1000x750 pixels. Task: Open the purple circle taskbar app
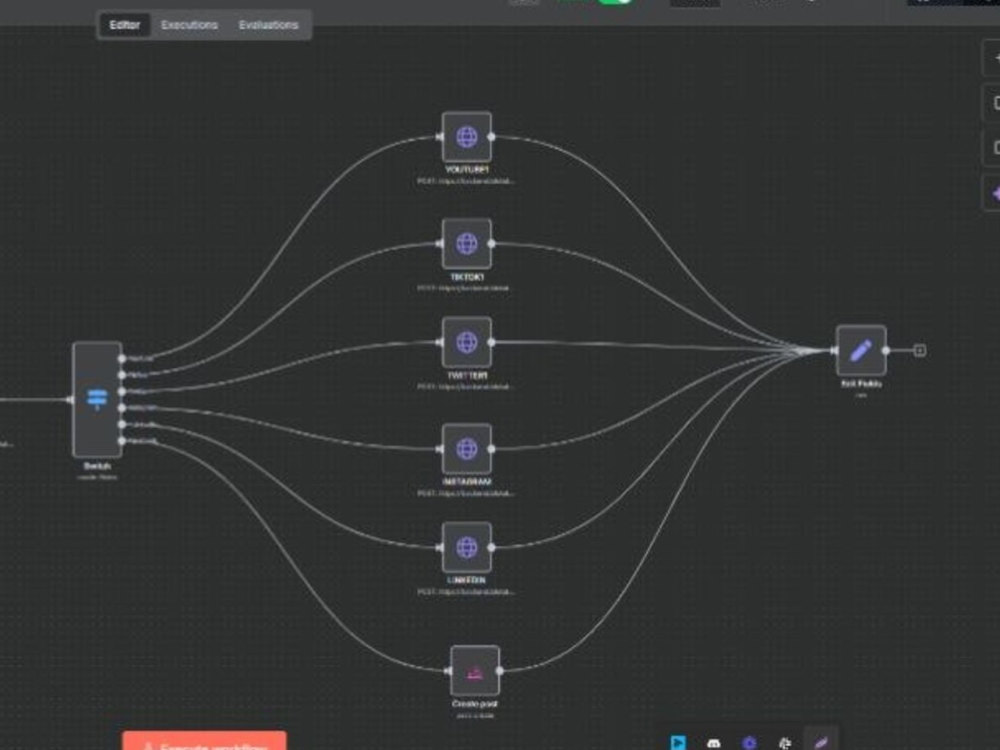pyautogui.click(x=749, y=743)
